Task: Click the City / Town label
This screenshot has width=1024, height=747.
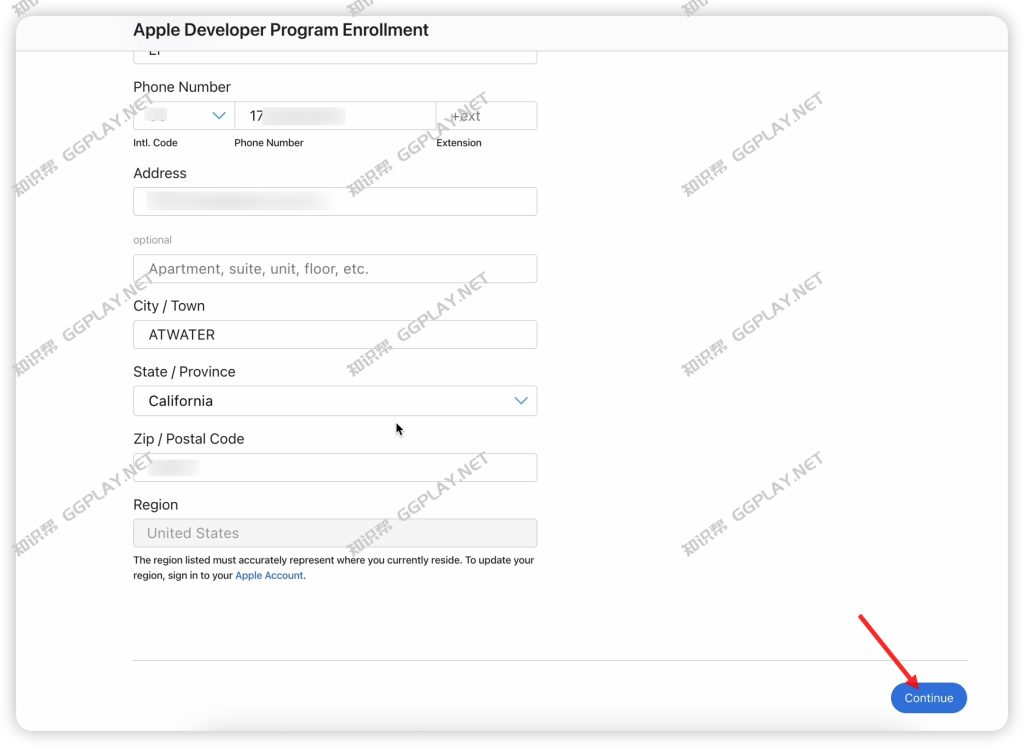Action: [x=169, y=306]
